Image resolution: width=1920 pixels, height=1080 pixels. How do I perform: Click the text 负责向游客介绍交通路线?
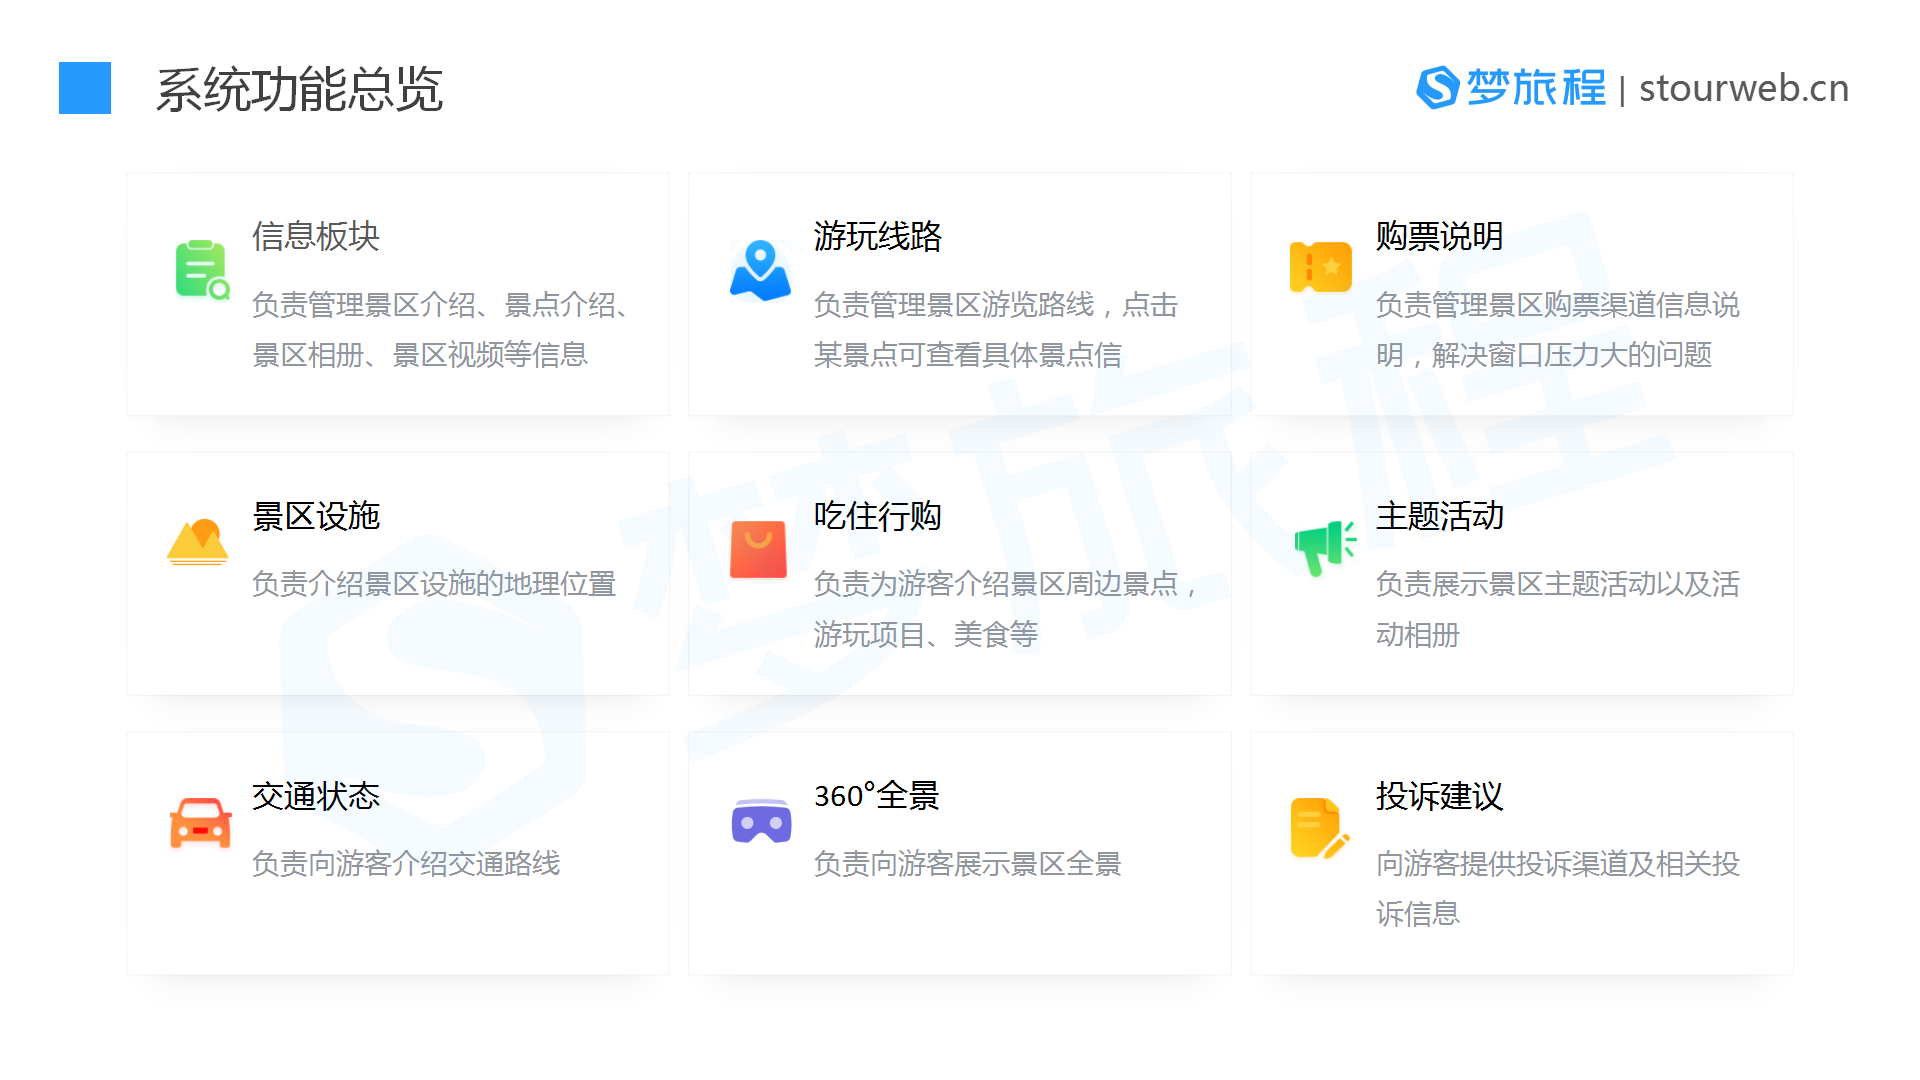click(406, 864)
